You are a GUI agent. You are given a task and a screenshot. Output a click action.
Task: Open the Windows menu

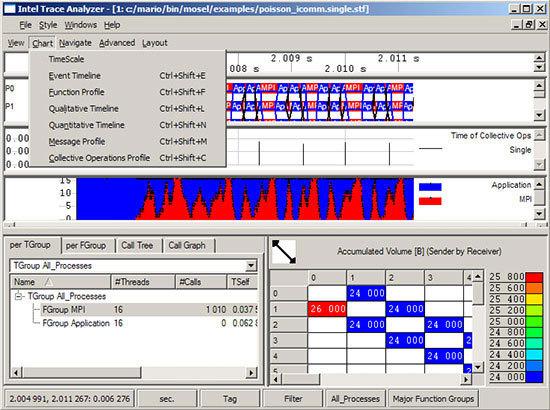coord(81,25)
